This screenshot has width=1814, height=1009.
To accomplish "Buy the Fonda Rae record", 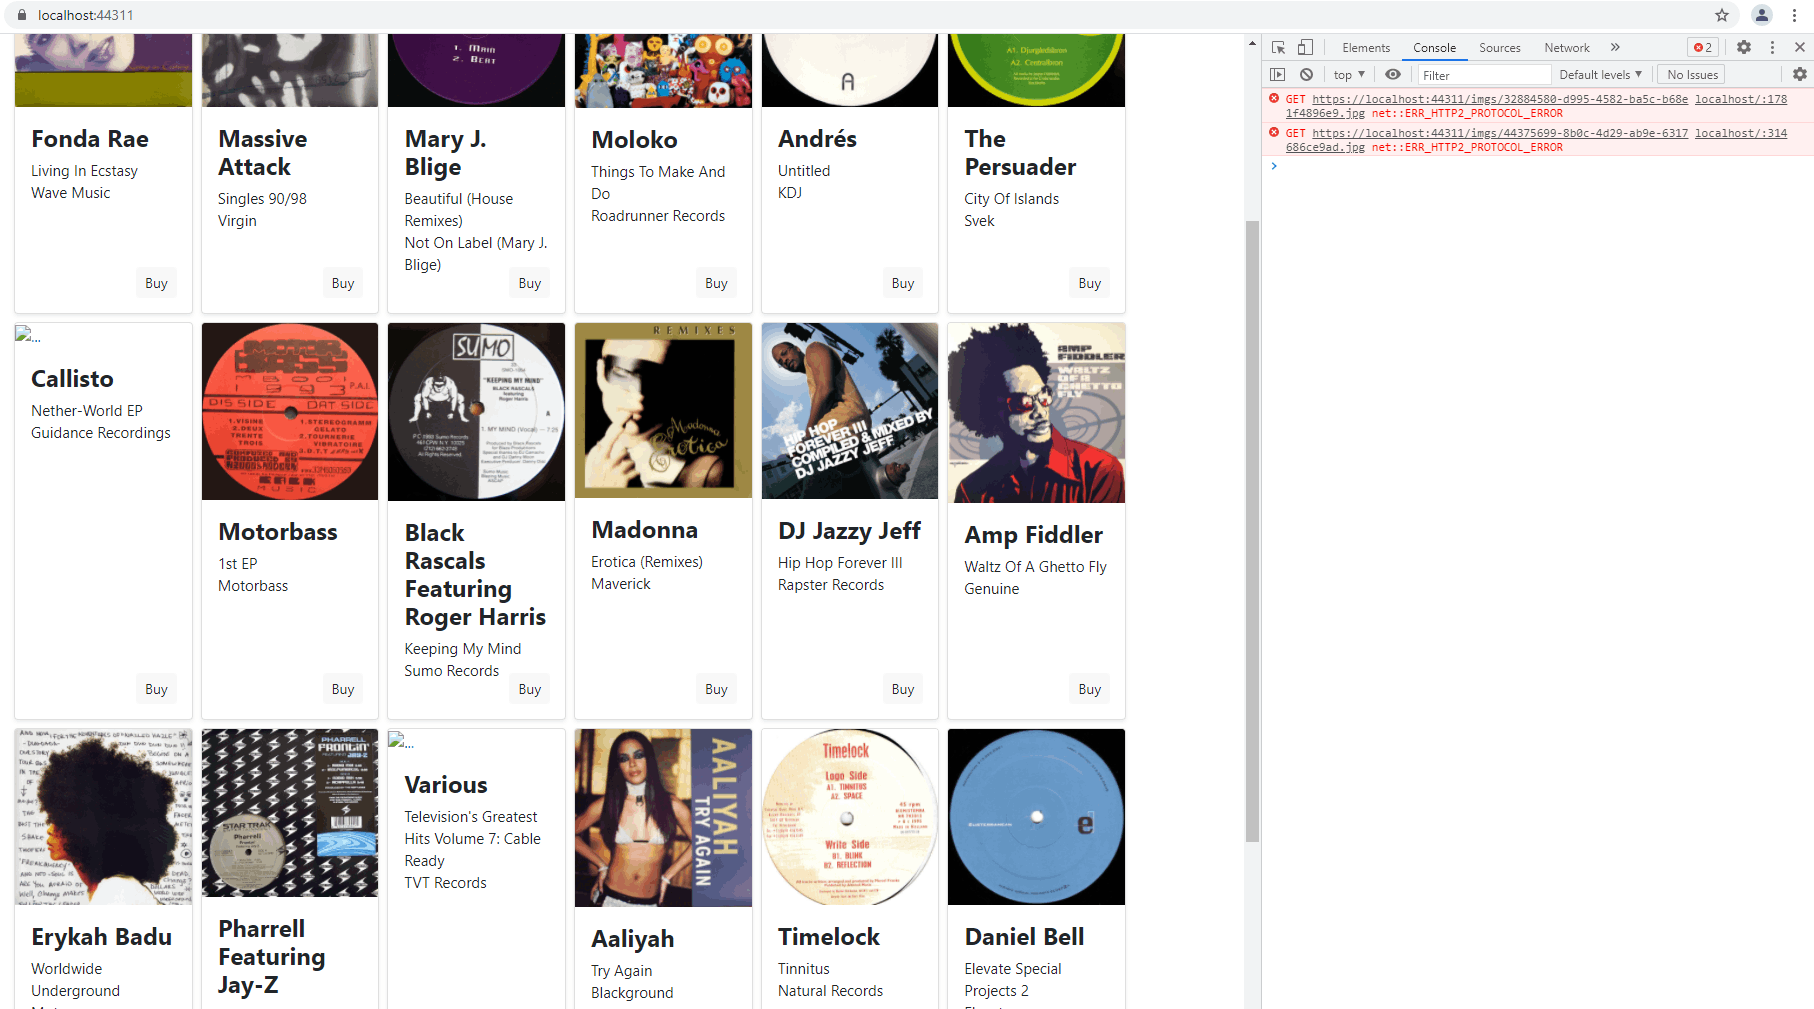I will [x=156, y=283].
